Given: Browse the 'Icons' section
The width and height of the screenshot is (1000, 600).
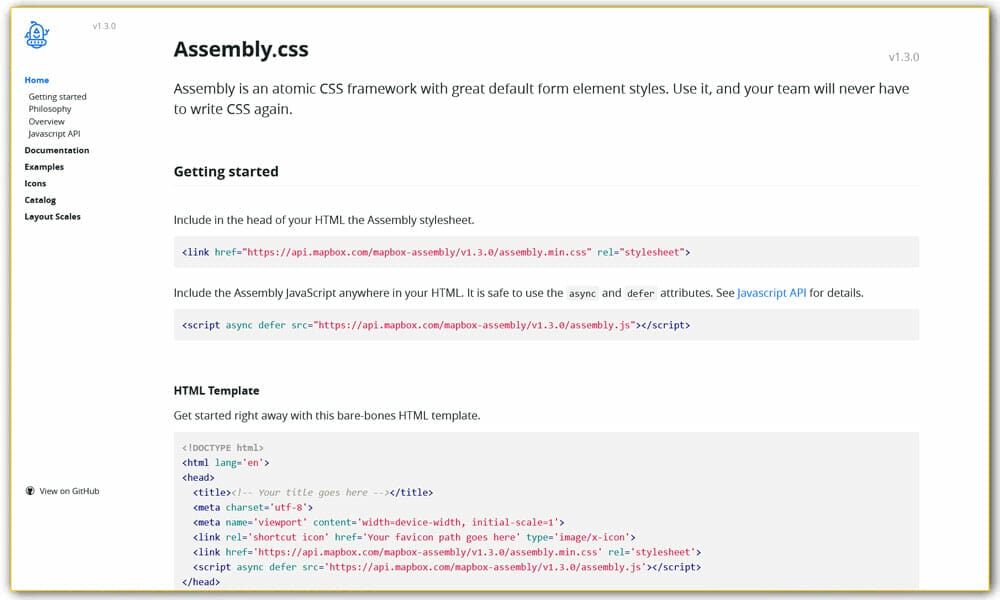Looking at the screenshot, I should tap(35, 183).
